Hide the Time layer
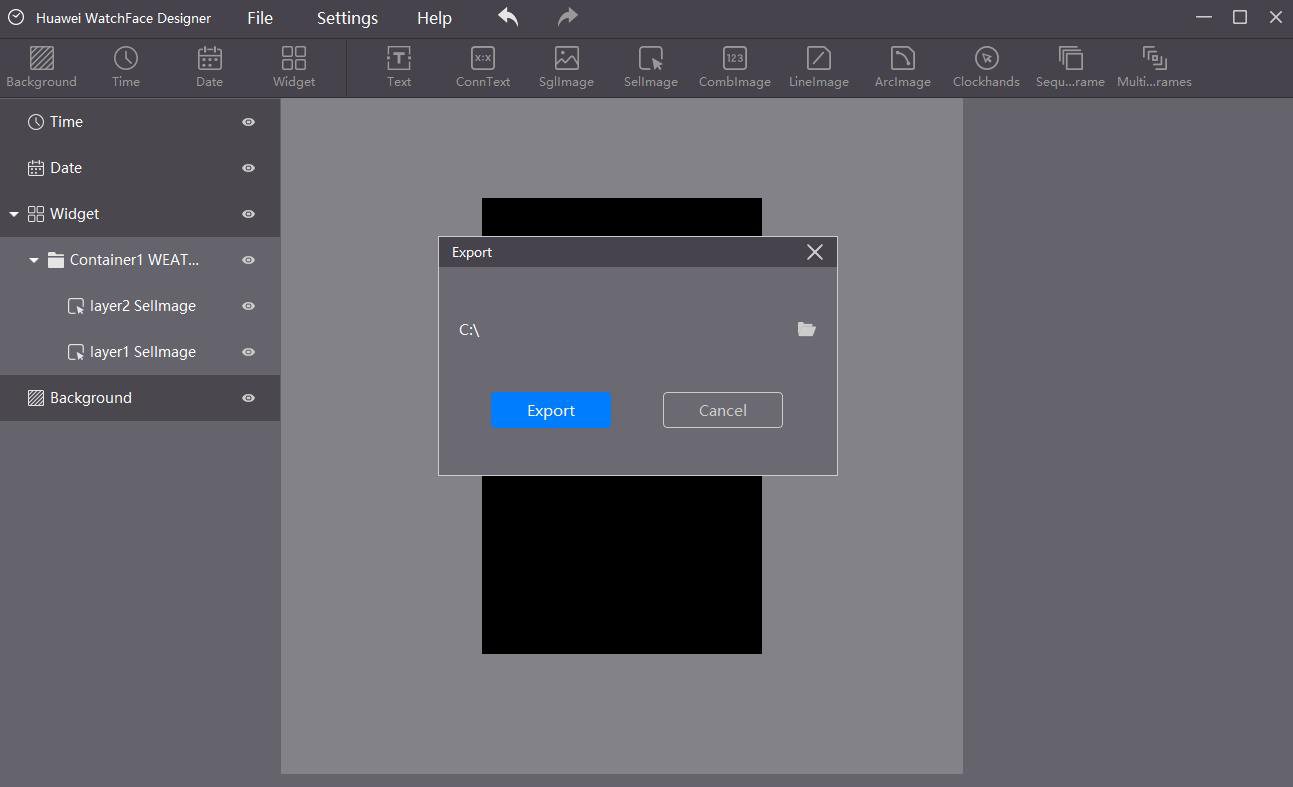Viewport: 1293px width, 787px height. (x=249, y=122)
